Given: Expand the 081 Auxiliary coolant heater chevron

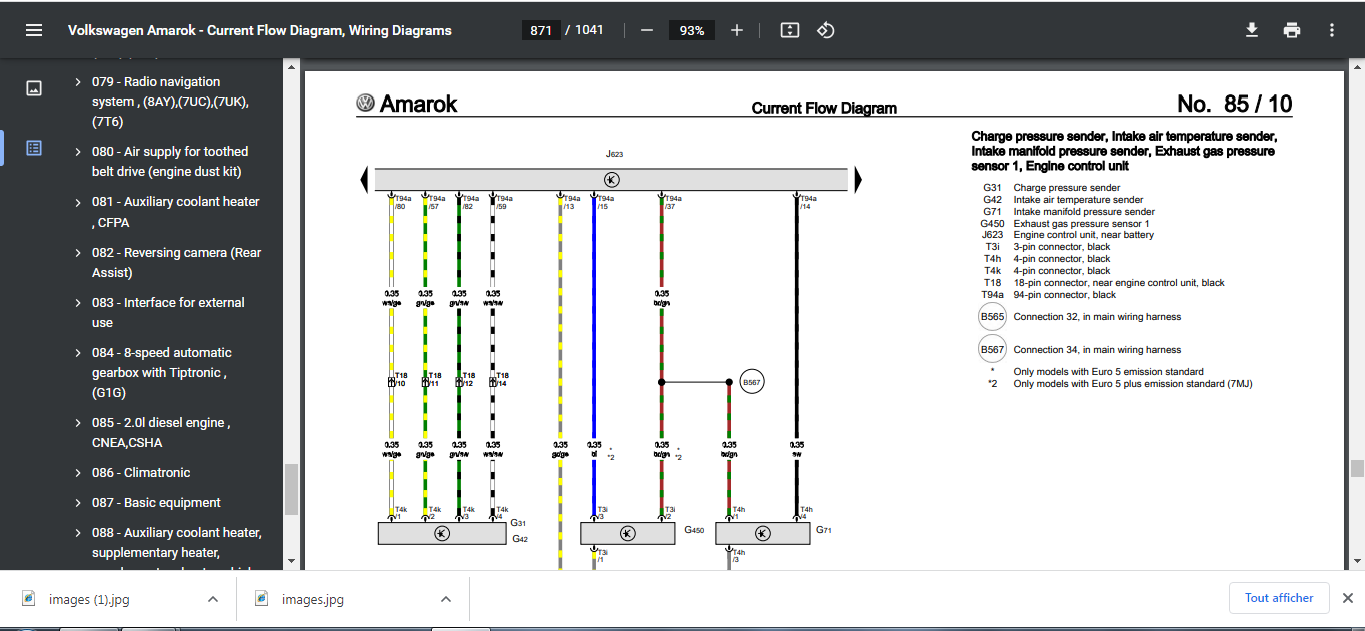Looking at the screenshot, I should [x=78, y=202].
